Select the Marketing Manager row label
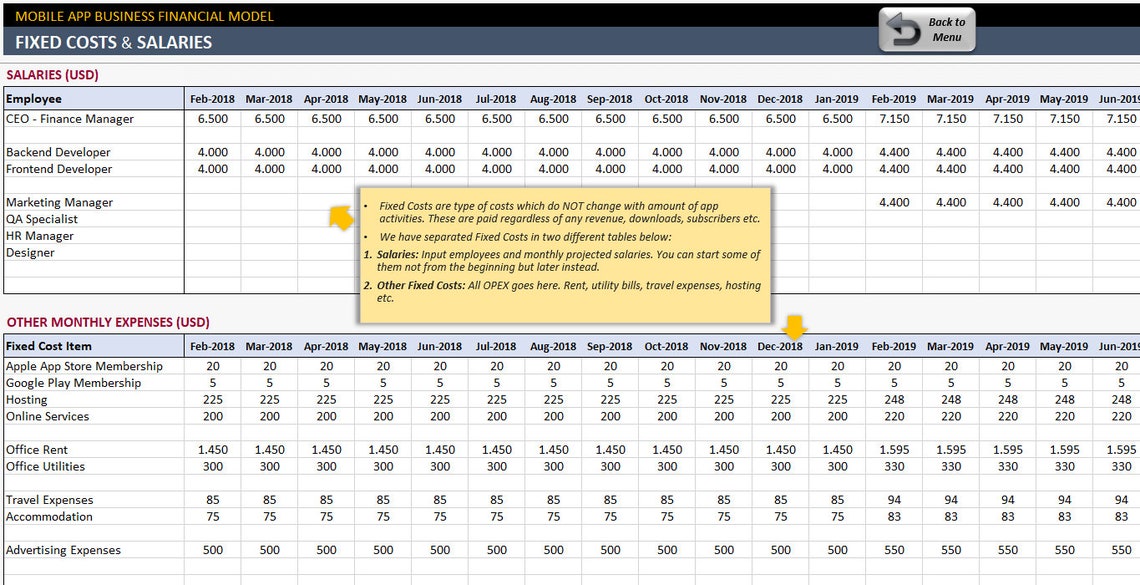The height and width of the screenshot is (585, 1140). [x=59, y=202]
